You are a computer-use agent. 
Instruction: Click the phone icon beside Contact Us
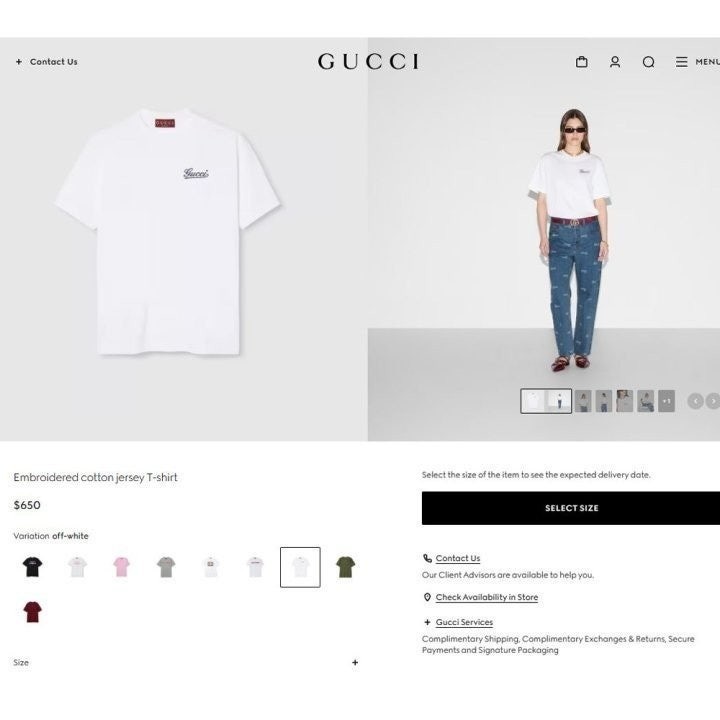point(427,558)
